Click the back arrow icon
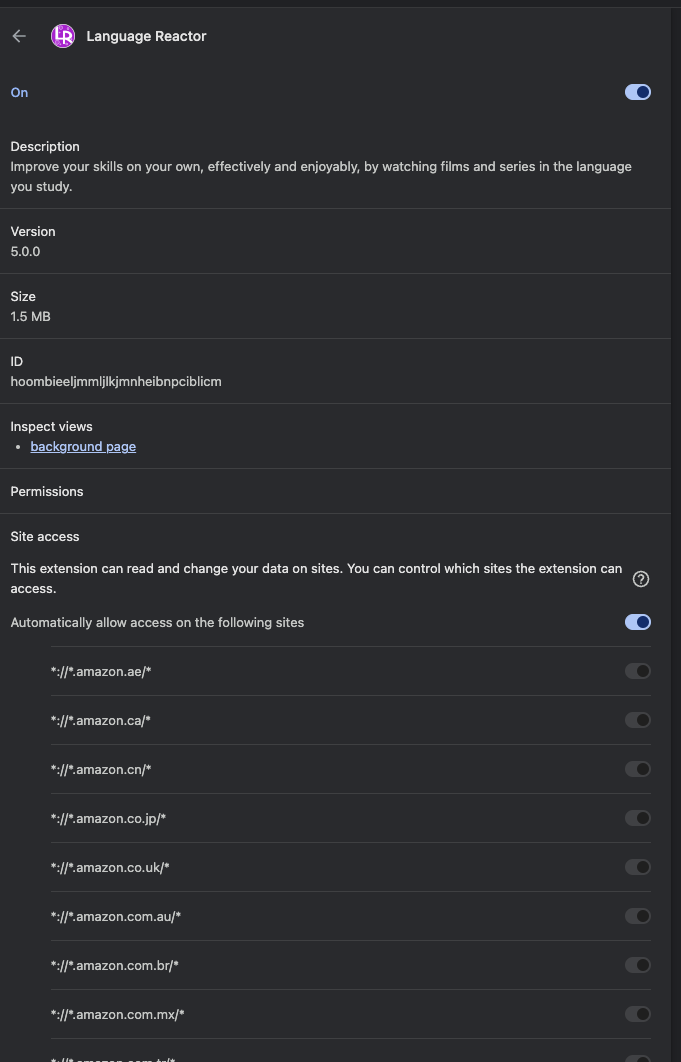This screenshot has height=1062, width=681. [19, 36]
